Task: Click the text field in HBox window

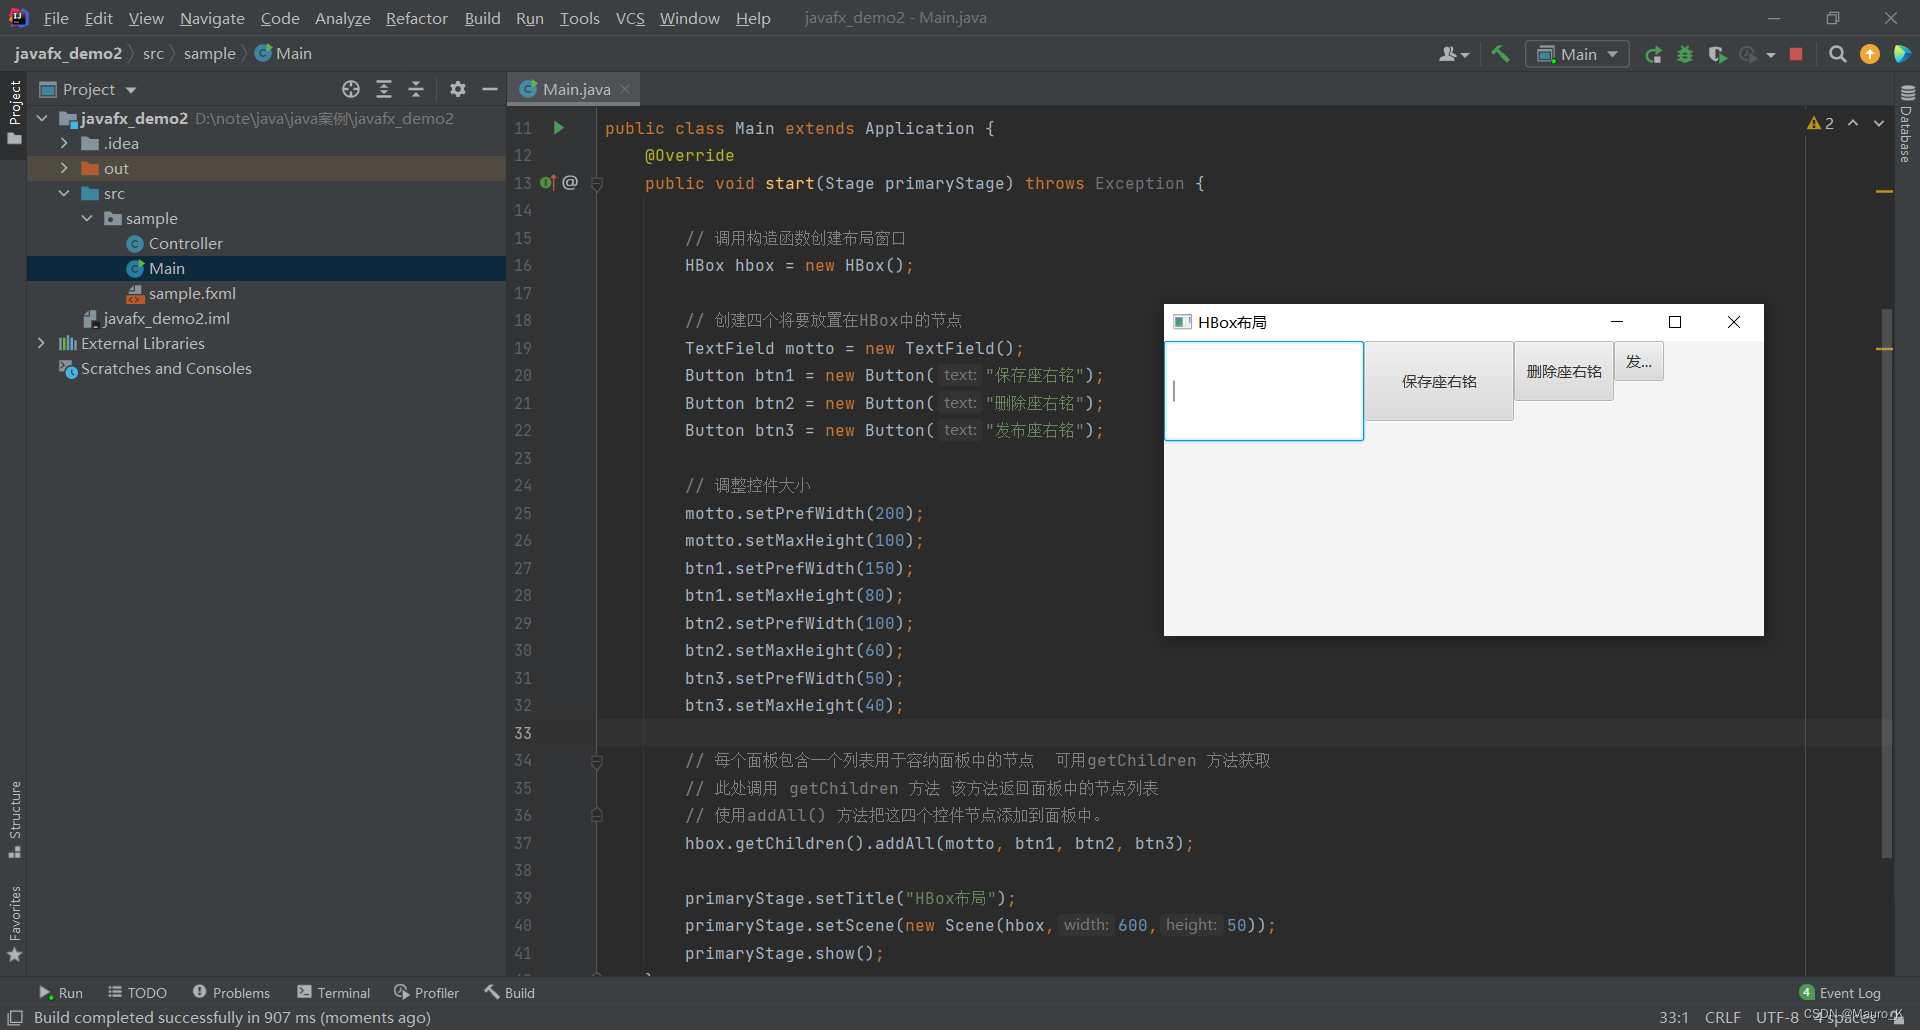Action: tap(1264, 391)
